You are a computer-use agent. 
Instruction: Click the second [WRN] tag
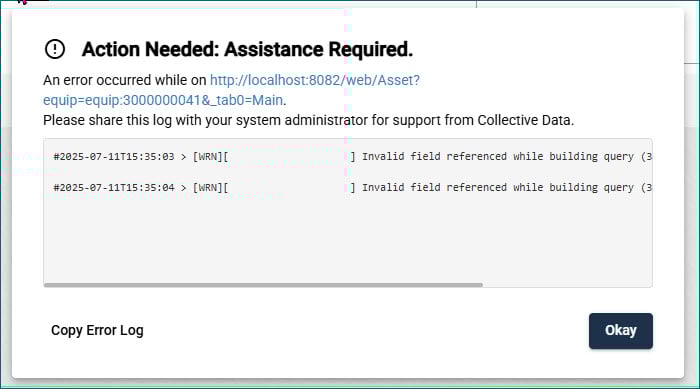click(208, 188)
